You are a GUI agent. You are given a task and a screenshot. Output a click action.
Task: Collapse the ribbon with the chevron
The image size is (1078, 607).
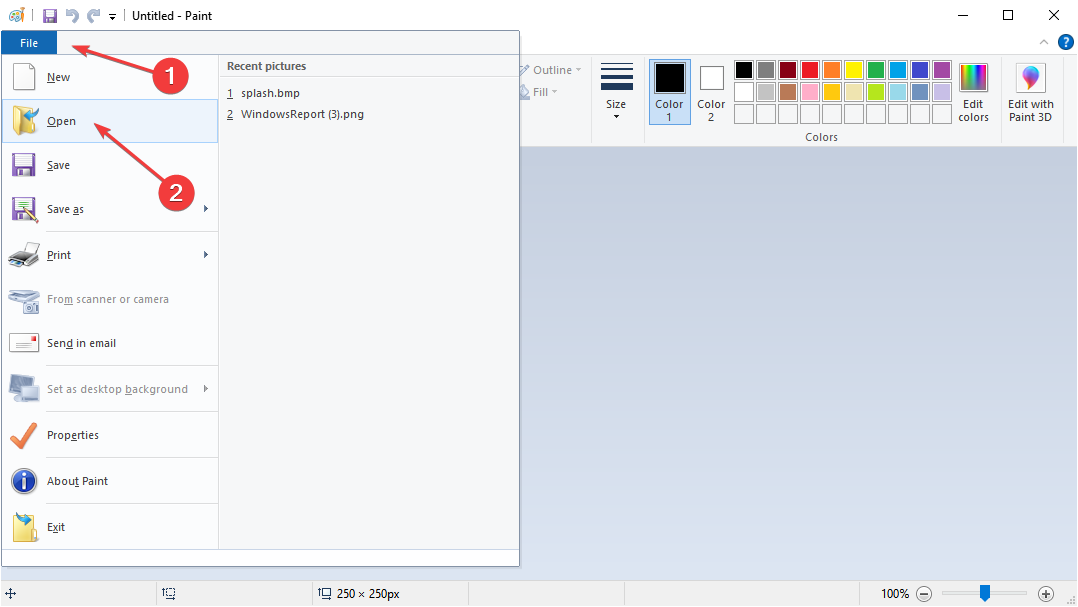1044,43
